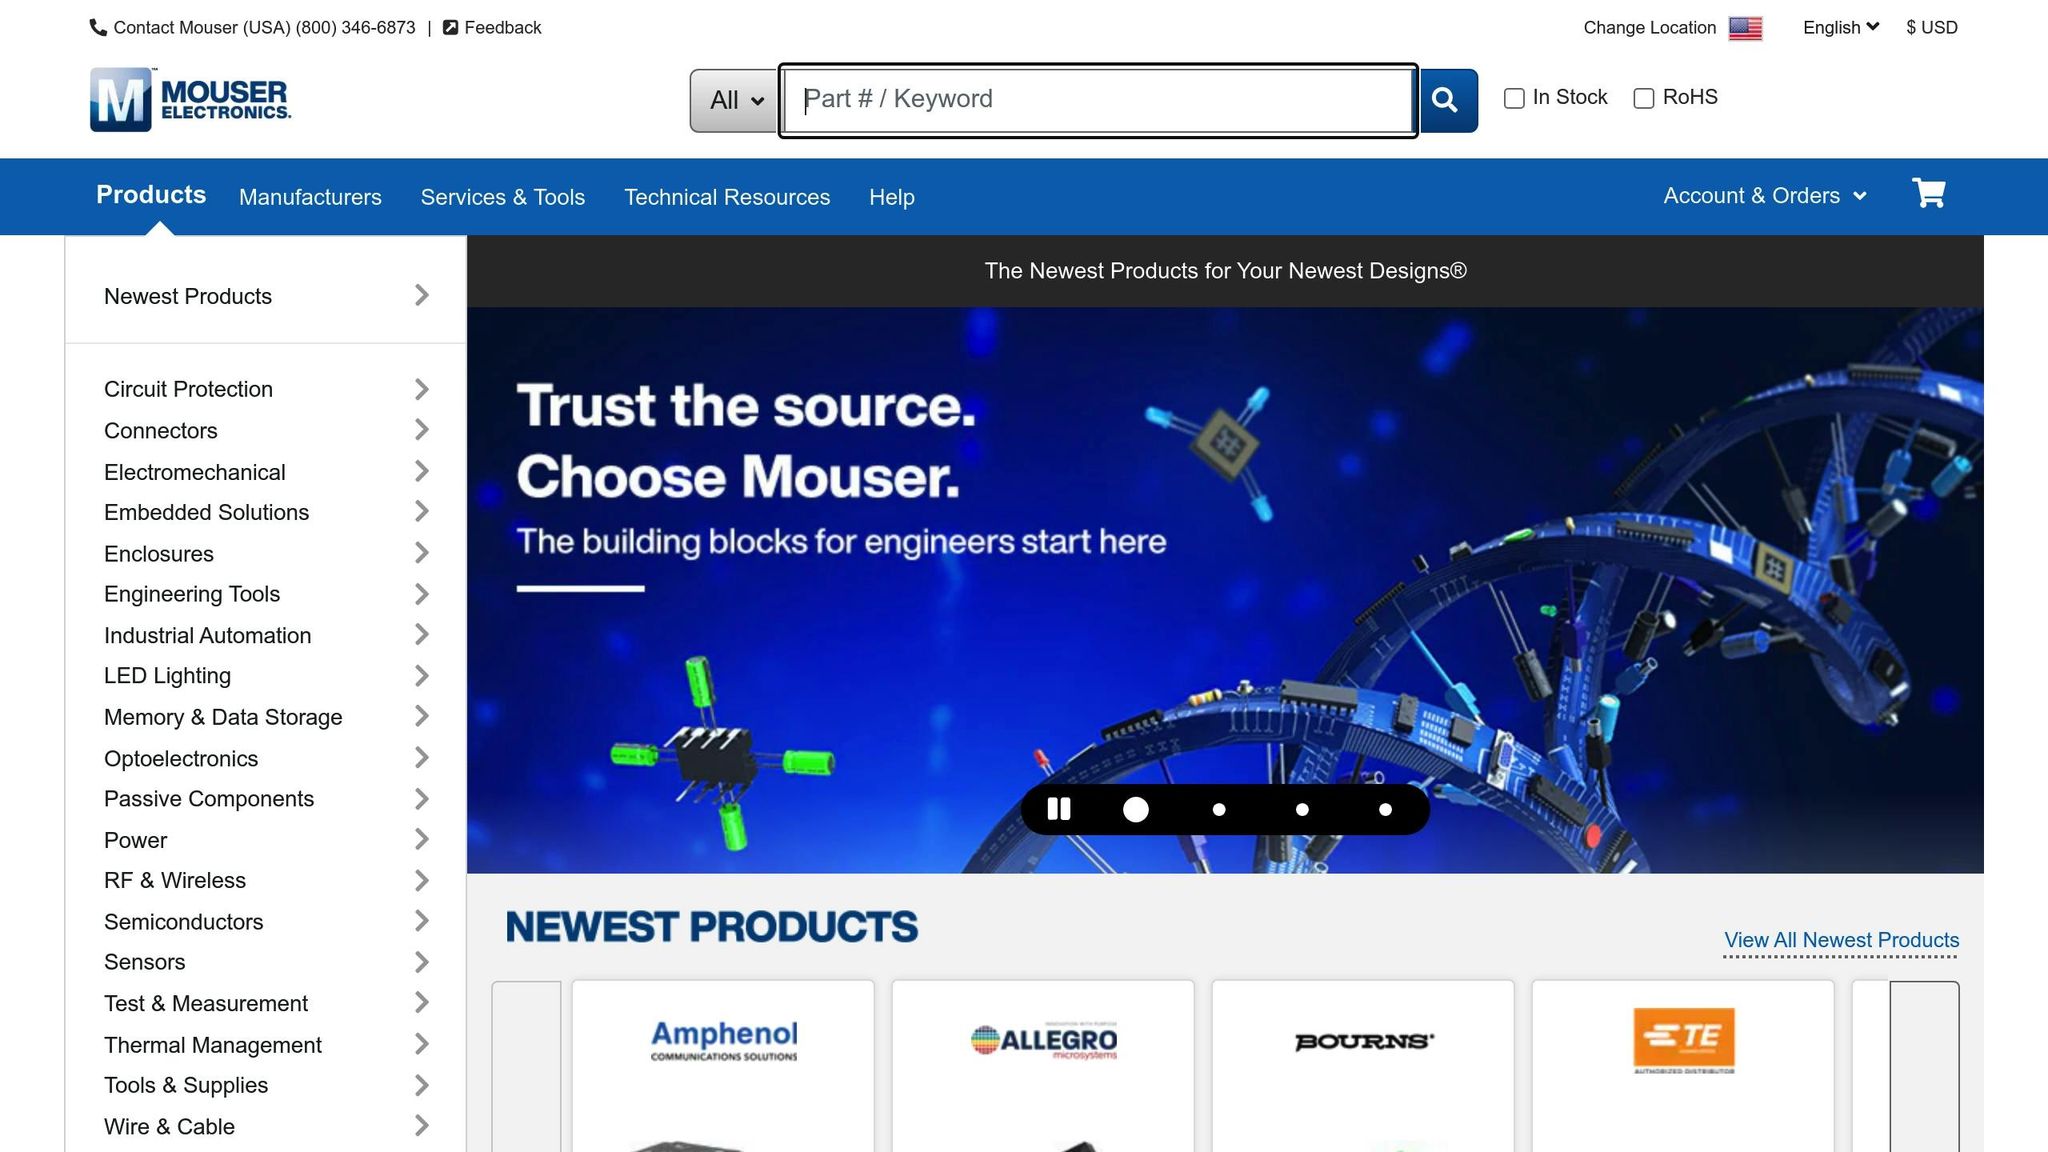This screenshot has width=2048, height=1152.
Task: Click the US flag location icon
Action: tap(1745, 28)
